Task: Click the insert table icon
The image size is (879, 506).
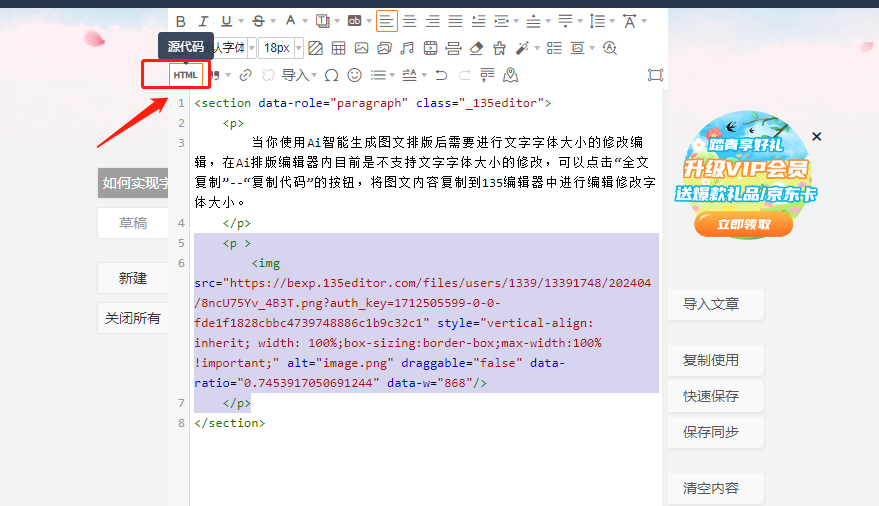Action: (338, 48)
